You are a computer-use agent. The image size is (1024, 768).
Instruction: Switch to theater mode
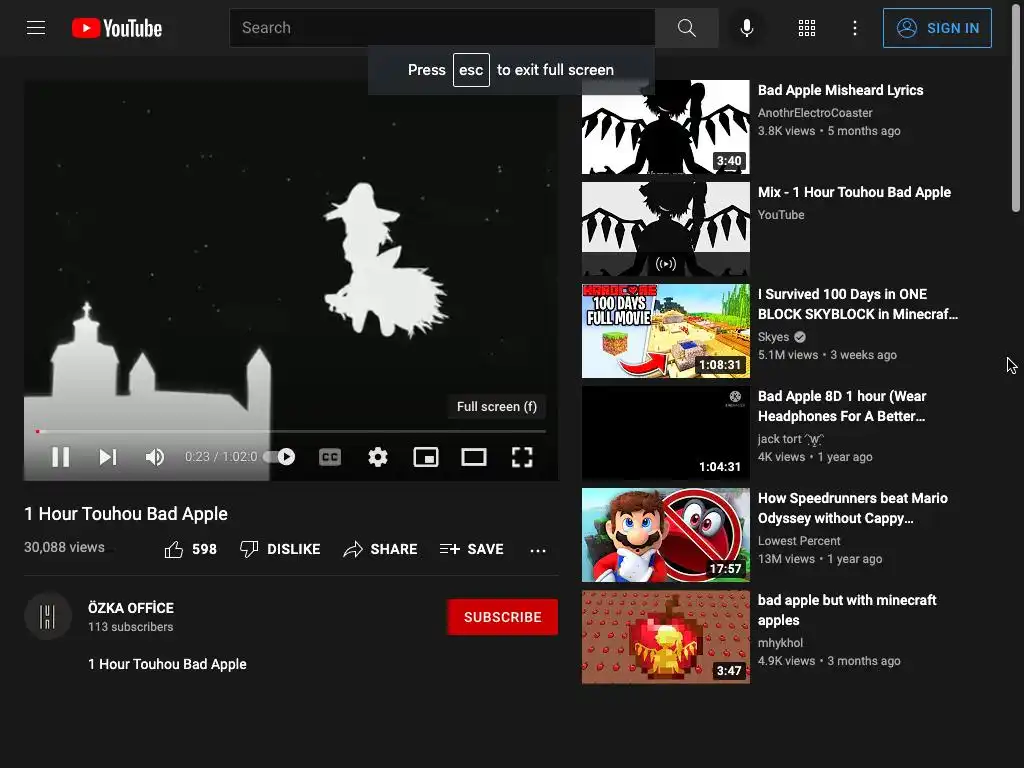[x=473, y=456]
